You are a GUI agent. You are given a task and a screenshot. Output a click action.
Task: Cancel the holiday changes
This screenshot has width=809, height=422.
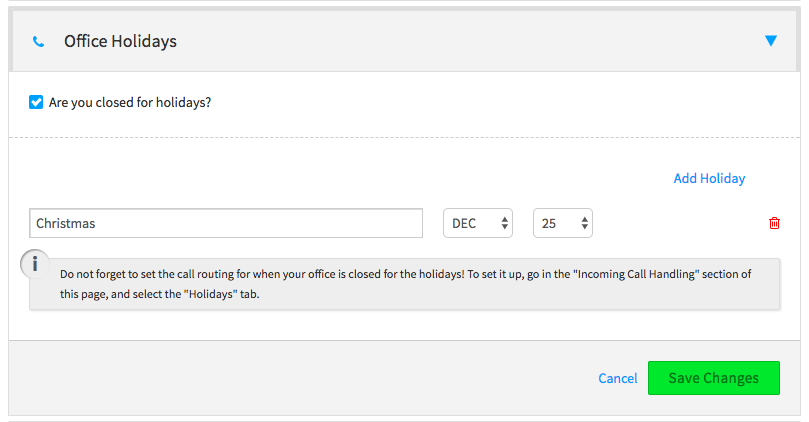617,378
